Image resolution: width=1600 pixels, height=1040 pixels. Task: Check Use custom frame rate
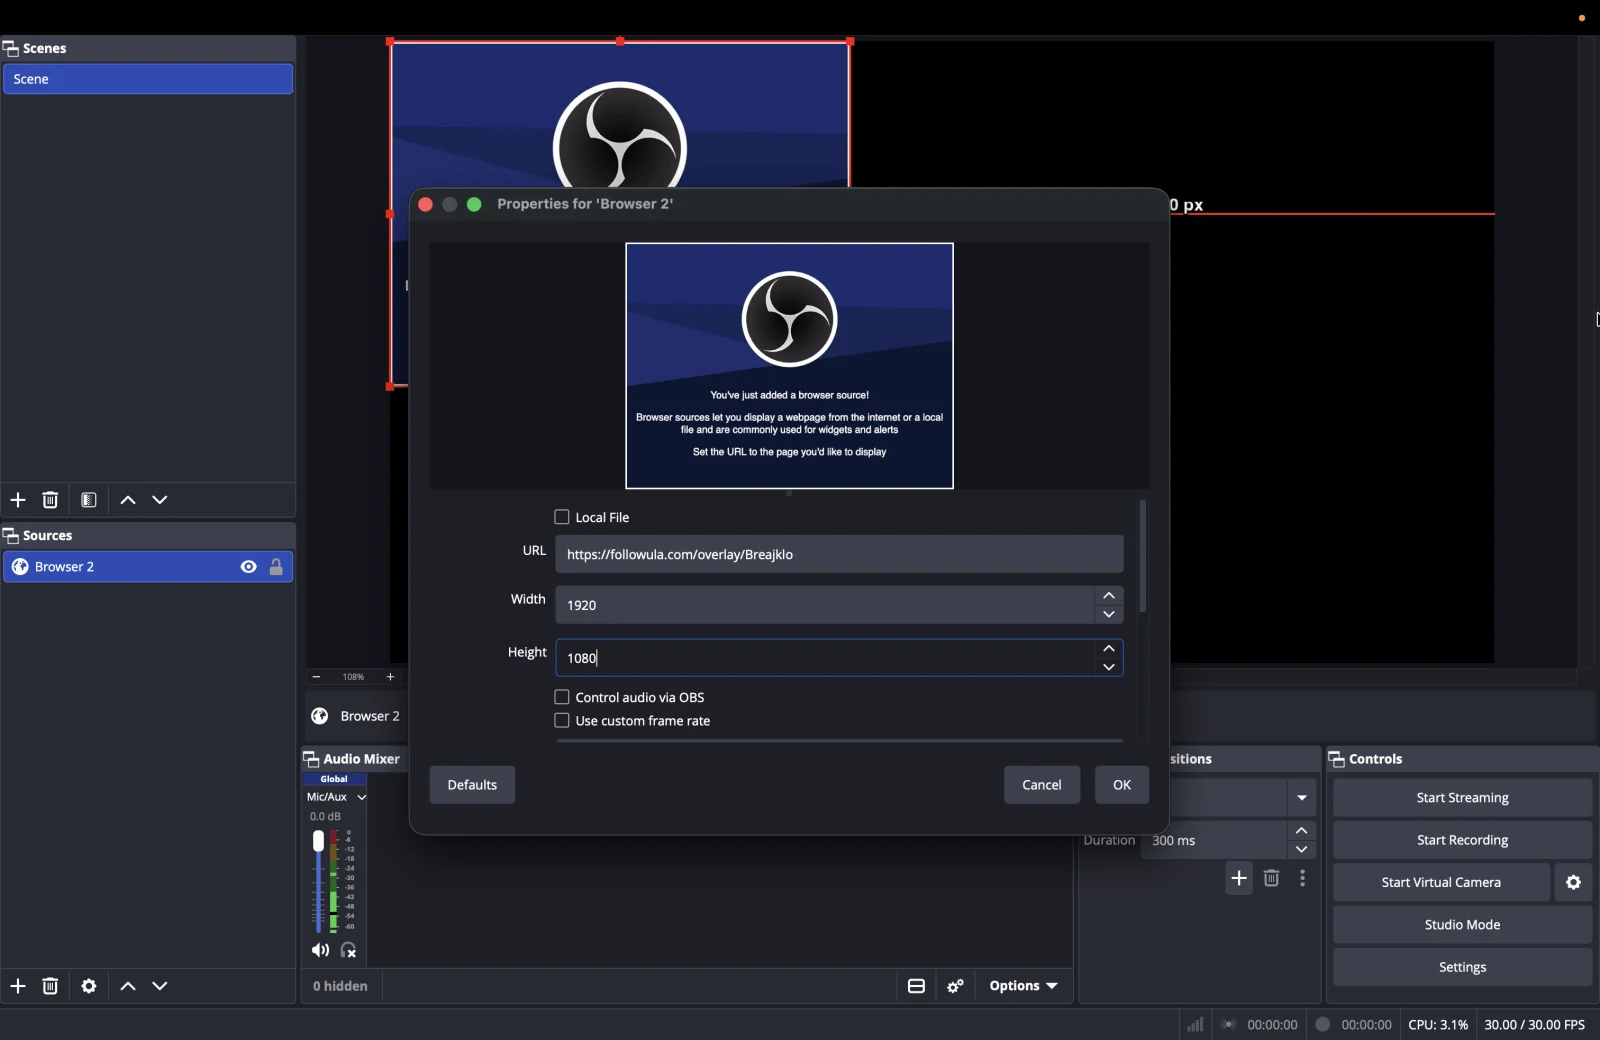pos(562,721)
